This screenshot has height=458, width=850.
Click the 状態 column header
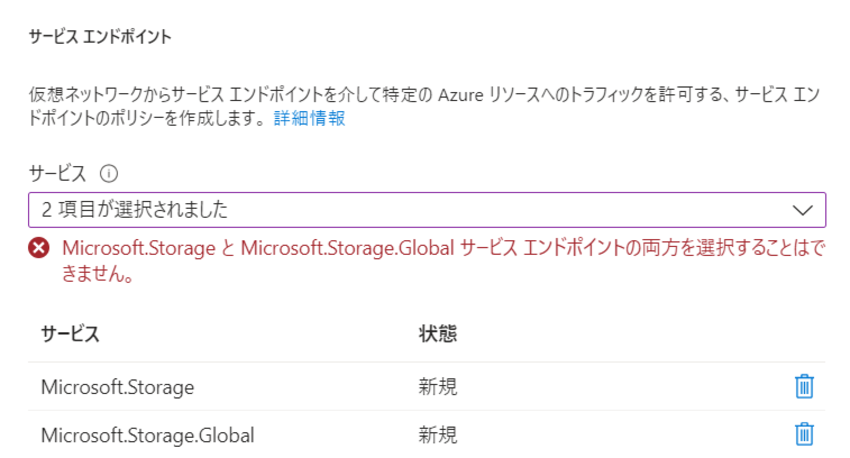pos(437,333)
